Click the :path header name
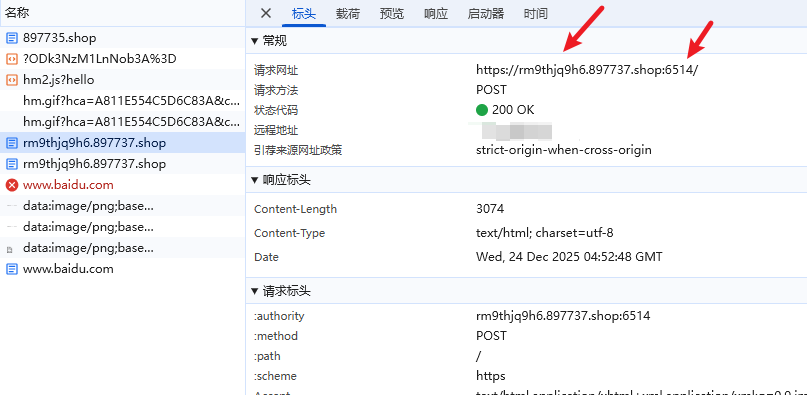807x395 pixels. (267, 356)
